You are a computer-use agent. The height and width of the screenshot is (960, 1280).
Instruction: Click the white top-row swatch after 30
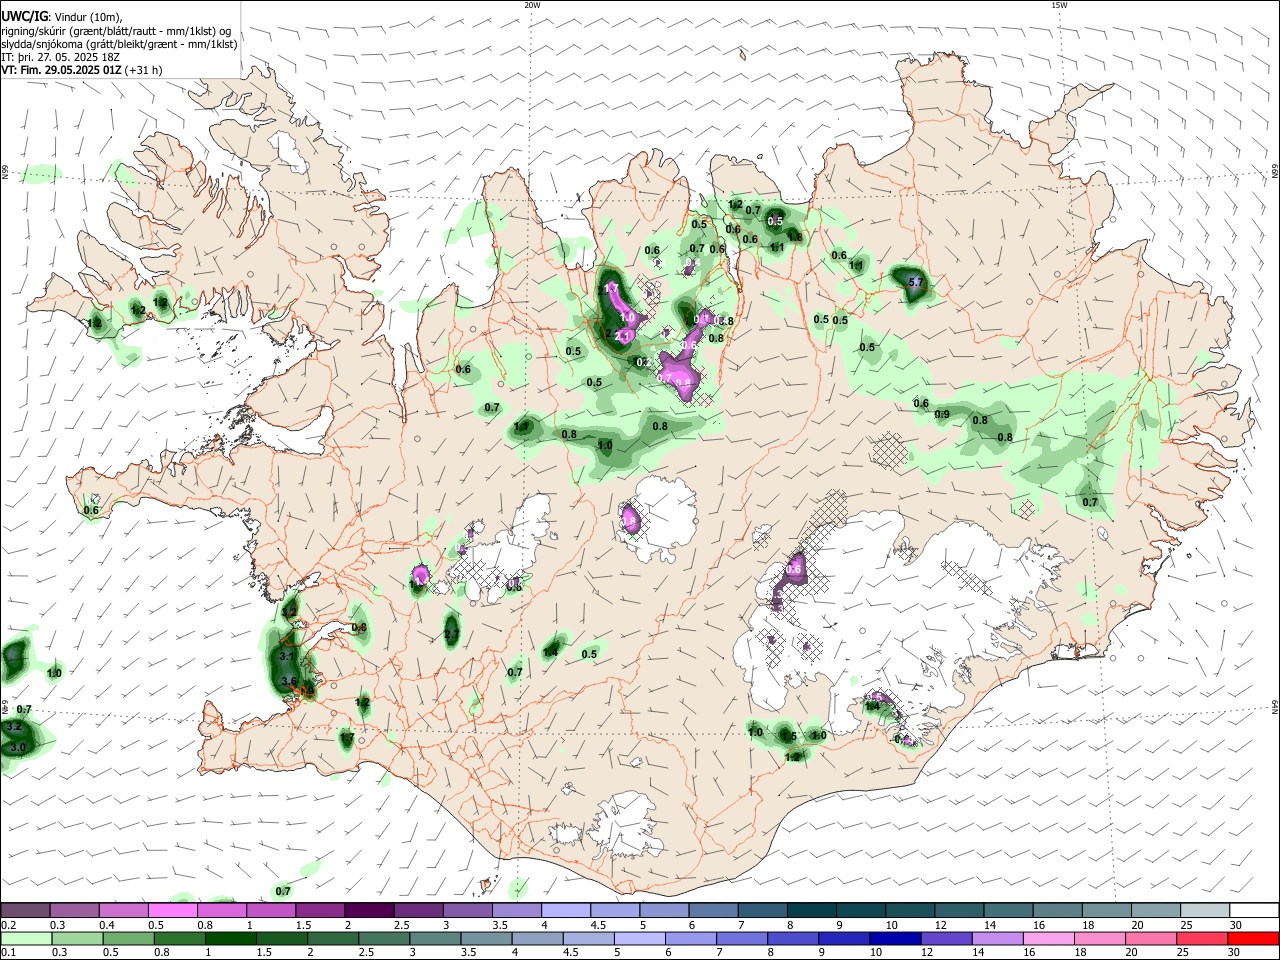(x=1253, y=910)
